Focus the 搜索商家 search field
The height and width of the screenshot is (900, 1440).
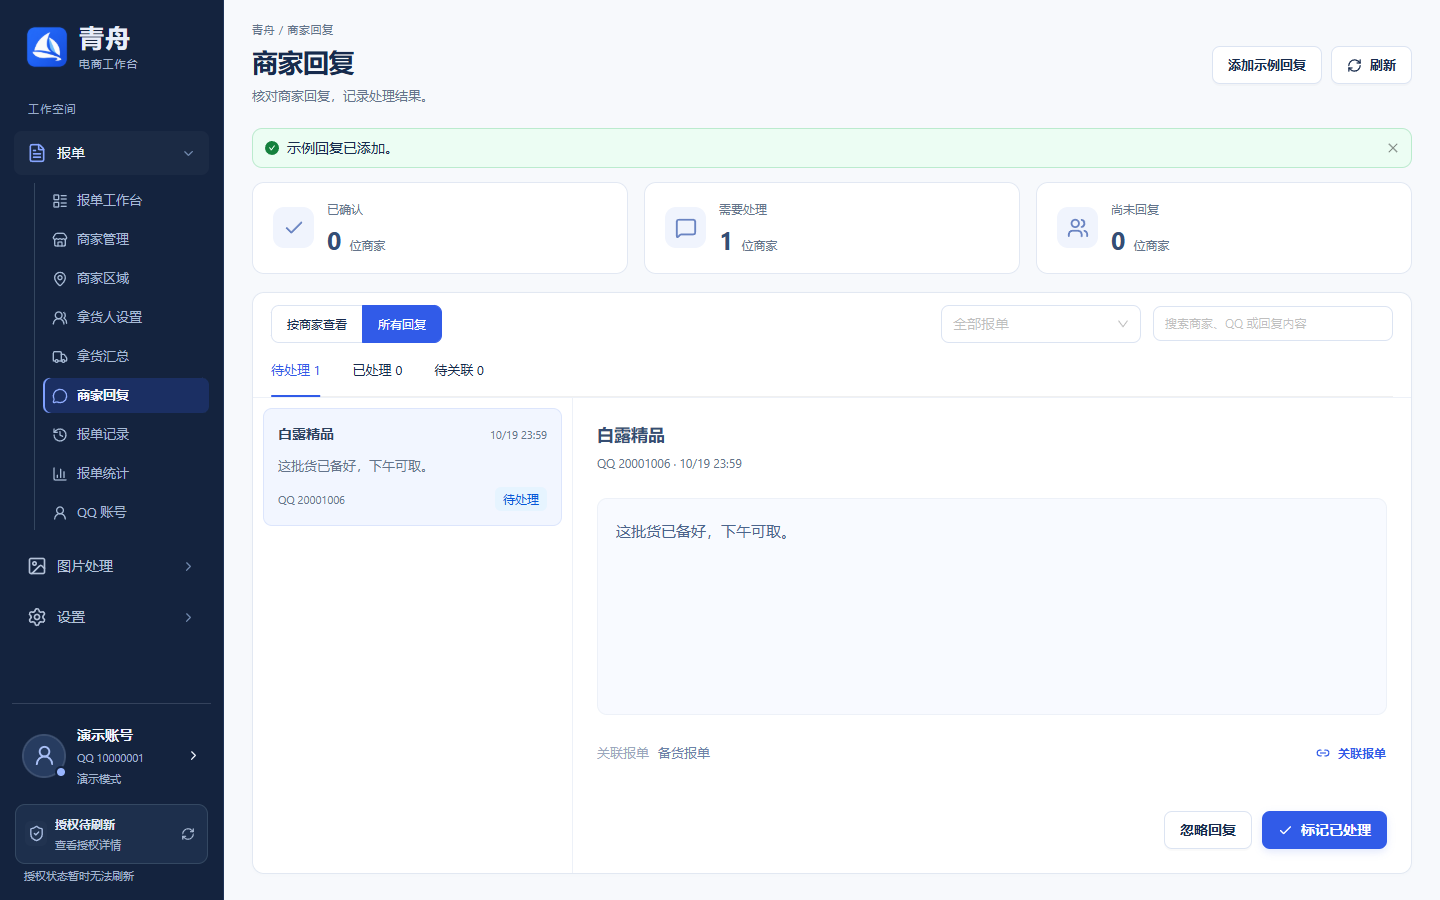tap(1273, 324)
